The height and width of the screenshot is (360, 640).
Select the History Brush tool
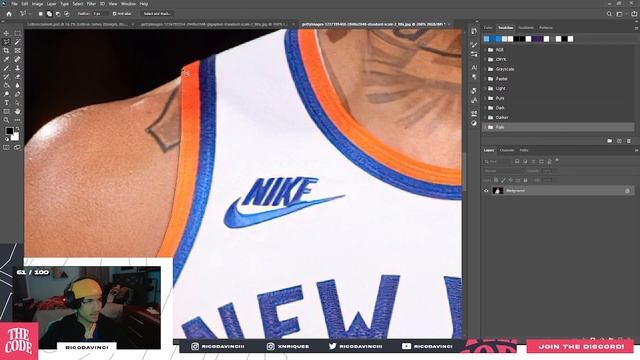(x=6, y=77)
